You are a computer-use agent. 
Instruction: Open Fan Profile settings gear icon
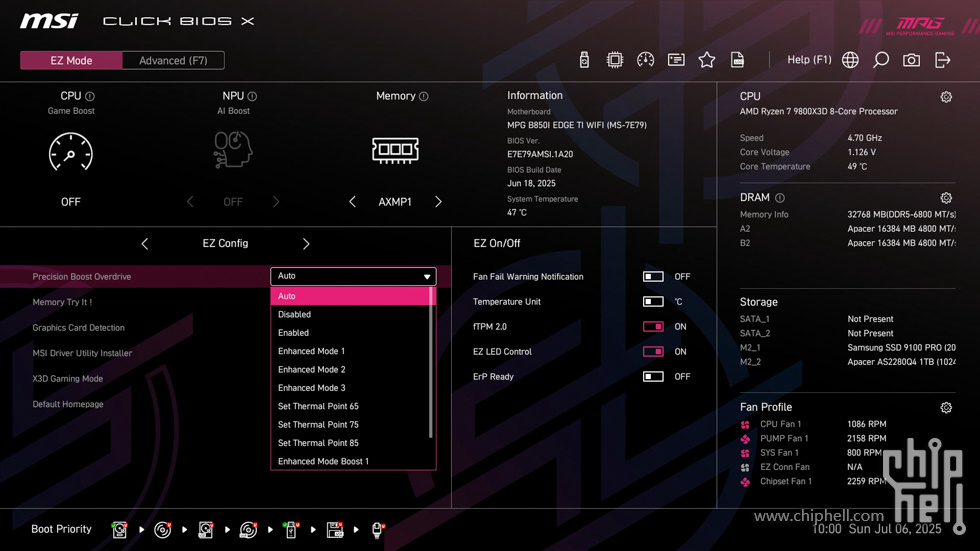[x=946, y=408]
